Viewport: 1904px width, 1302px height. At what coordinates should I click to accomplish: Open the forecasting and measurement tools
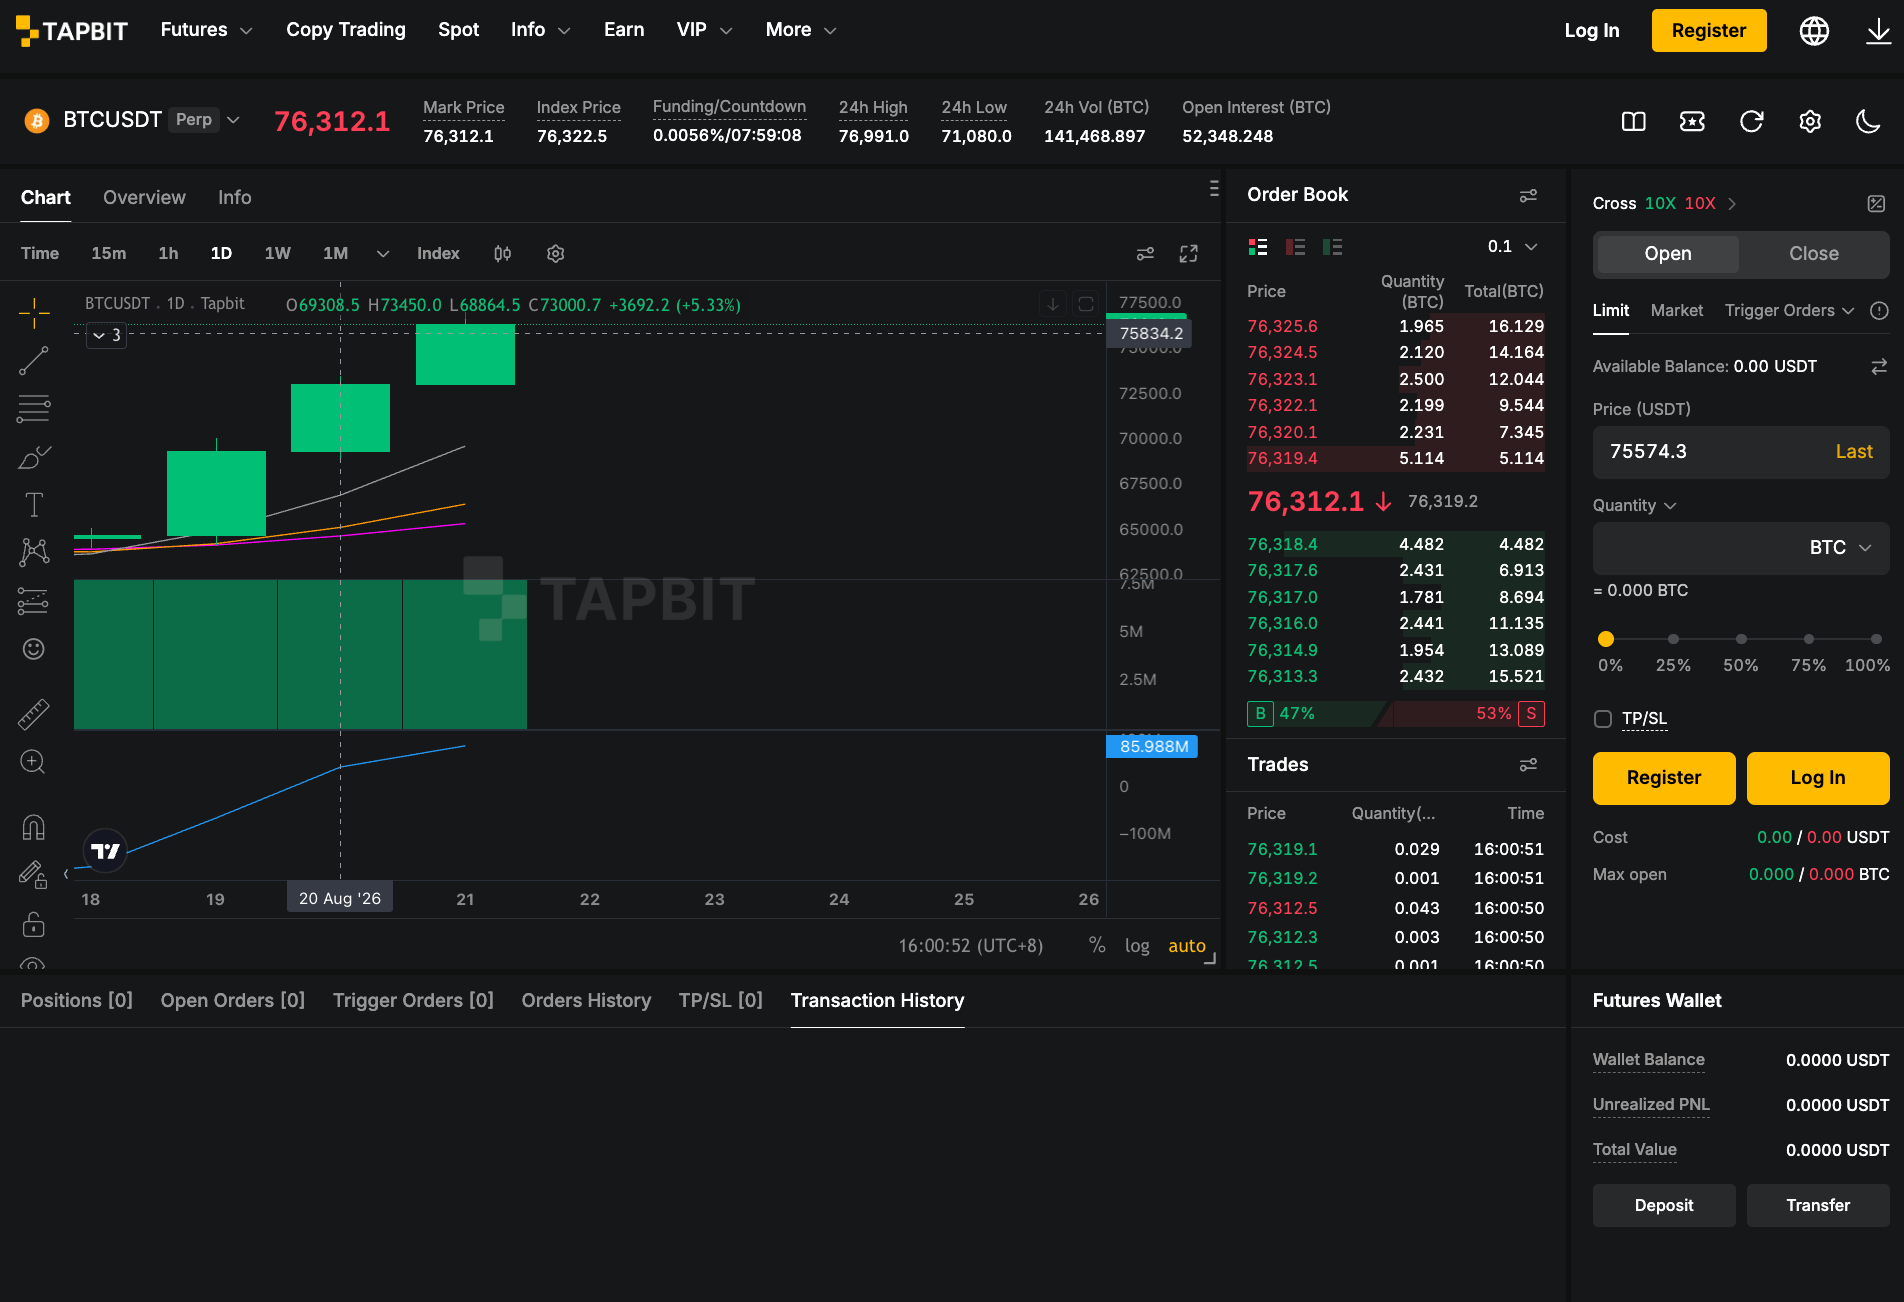click(34, 601)
